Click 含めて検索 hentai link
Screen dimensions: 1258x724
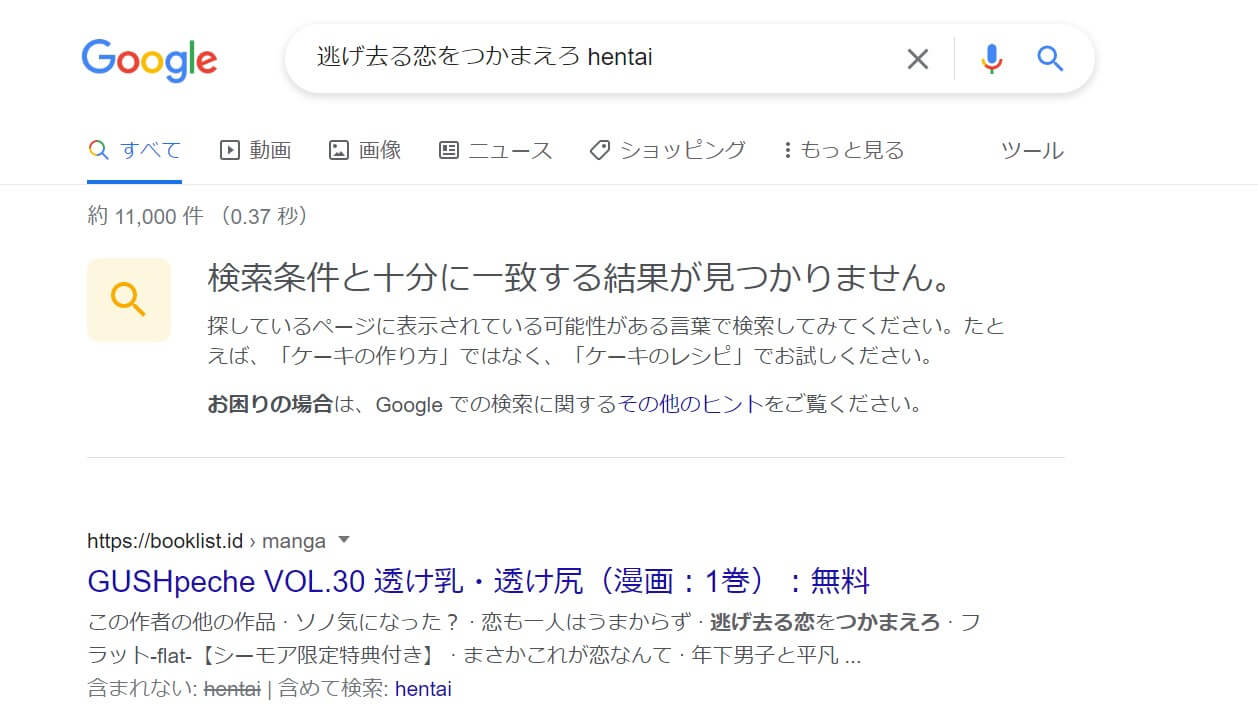(x=423, y=689)
